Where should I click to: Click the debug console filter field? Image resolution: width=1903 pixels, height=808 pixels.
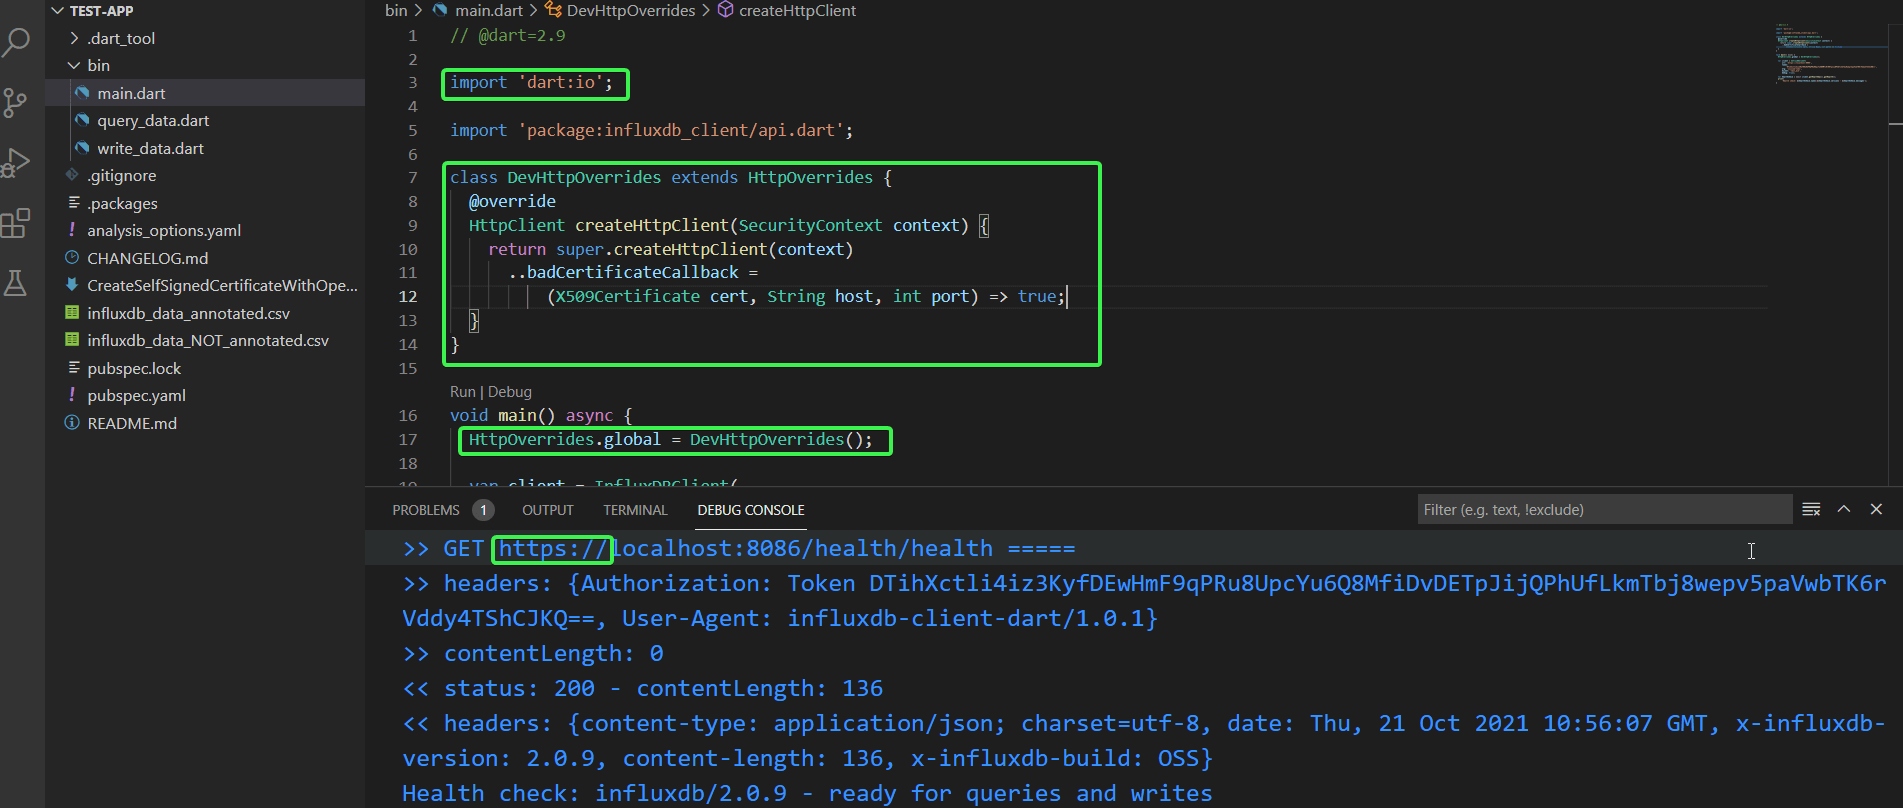point(1604,510)
